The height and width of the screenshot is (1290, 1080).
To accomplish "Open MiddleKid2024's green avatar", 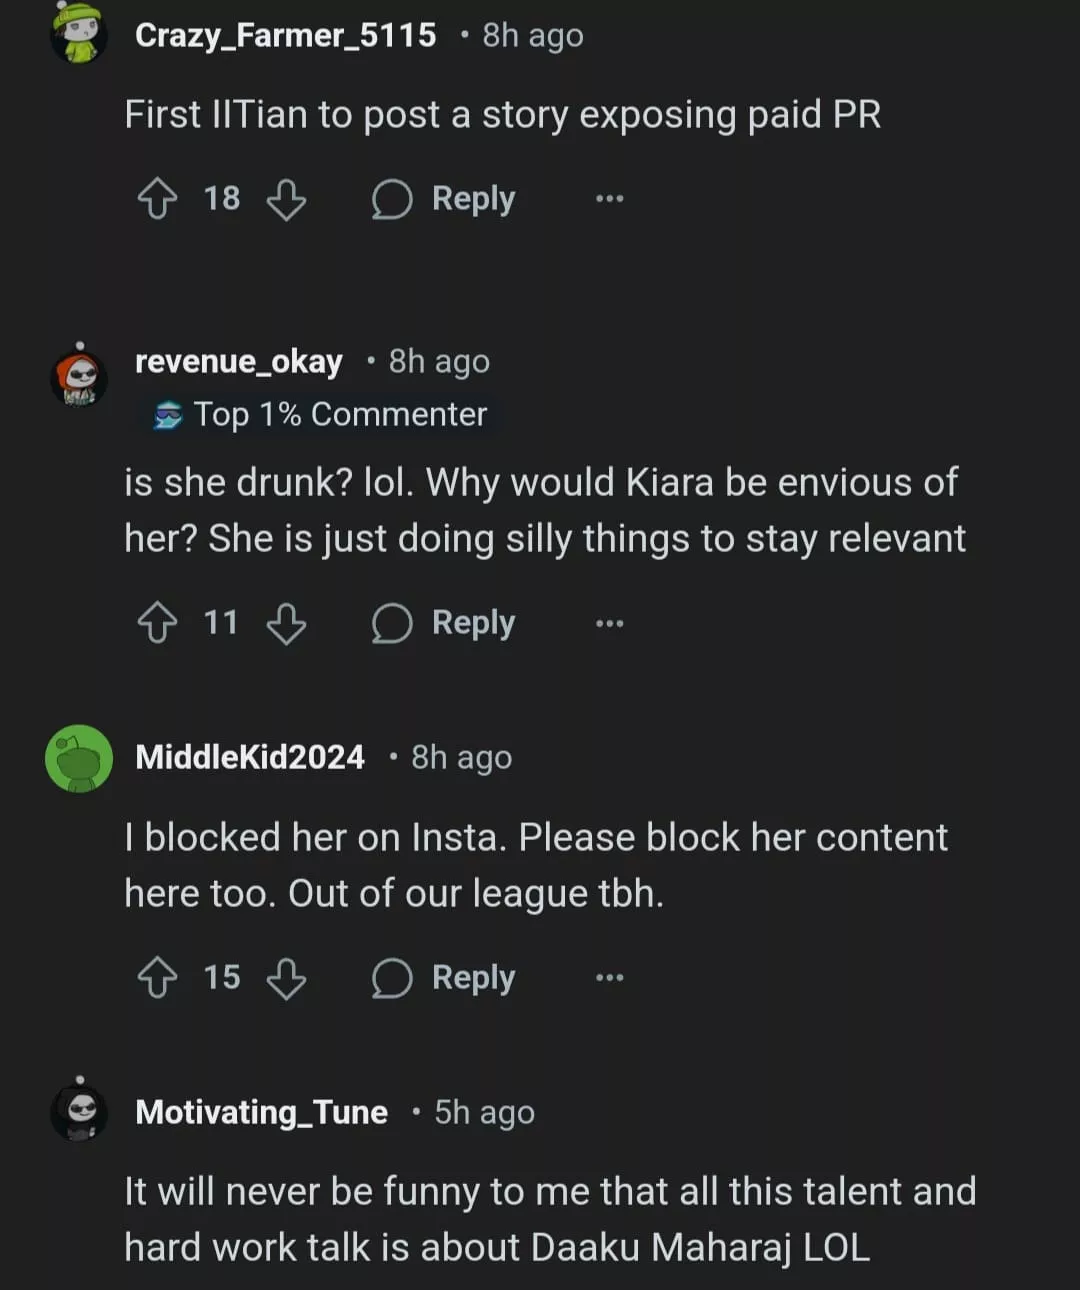I will [x=79, y=758].
